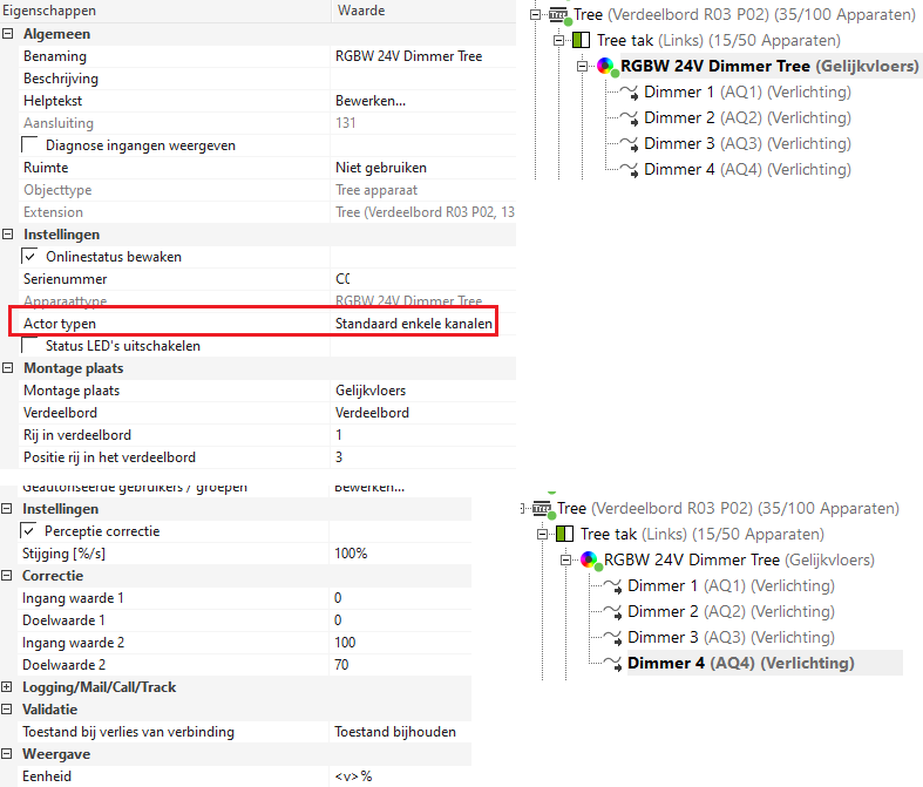Collapse the Instellingen section above Onlinestatus bewaken

pos(8,234)
